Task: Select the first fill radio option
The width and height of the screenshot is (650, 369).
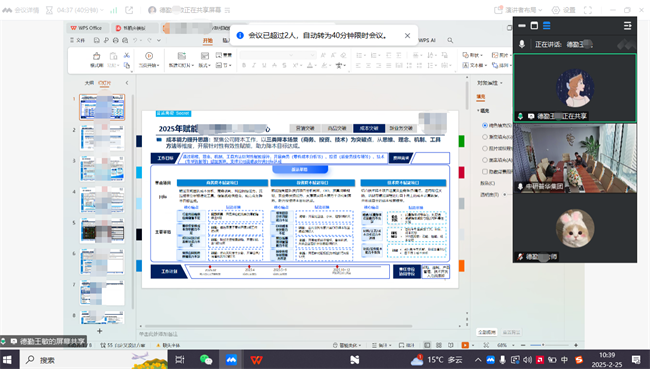Action: [485, 125]
